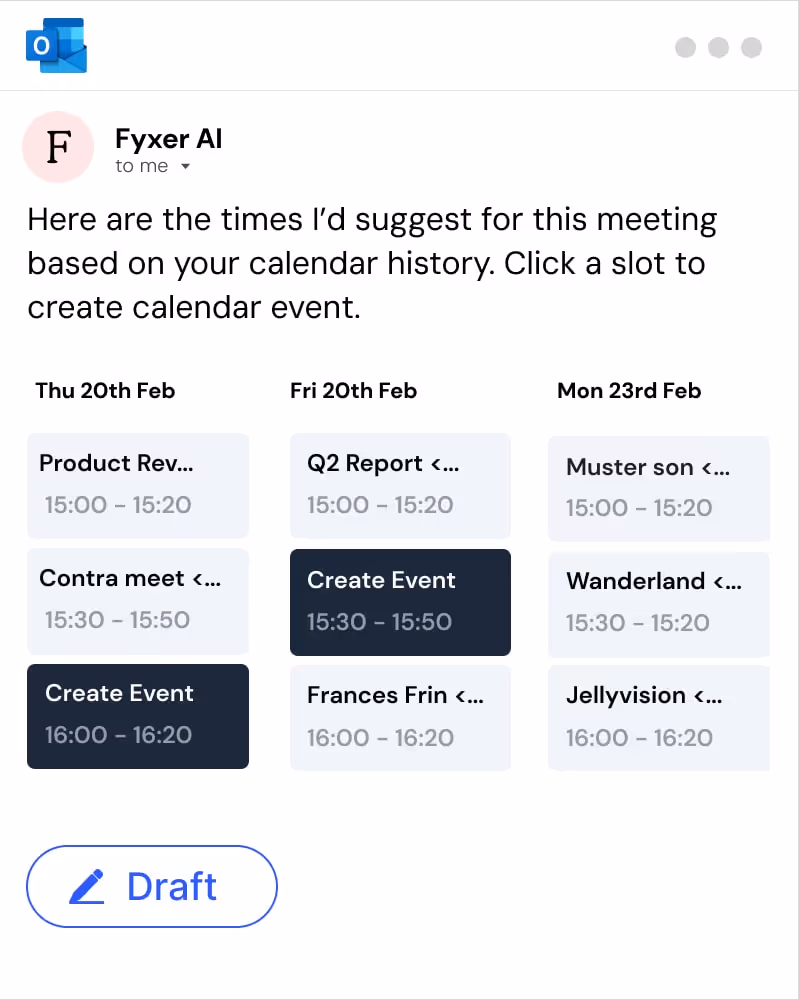This screenshot has height=1000, width=799.
Task: Select the Muster son Monday slot
Action: 658,488
